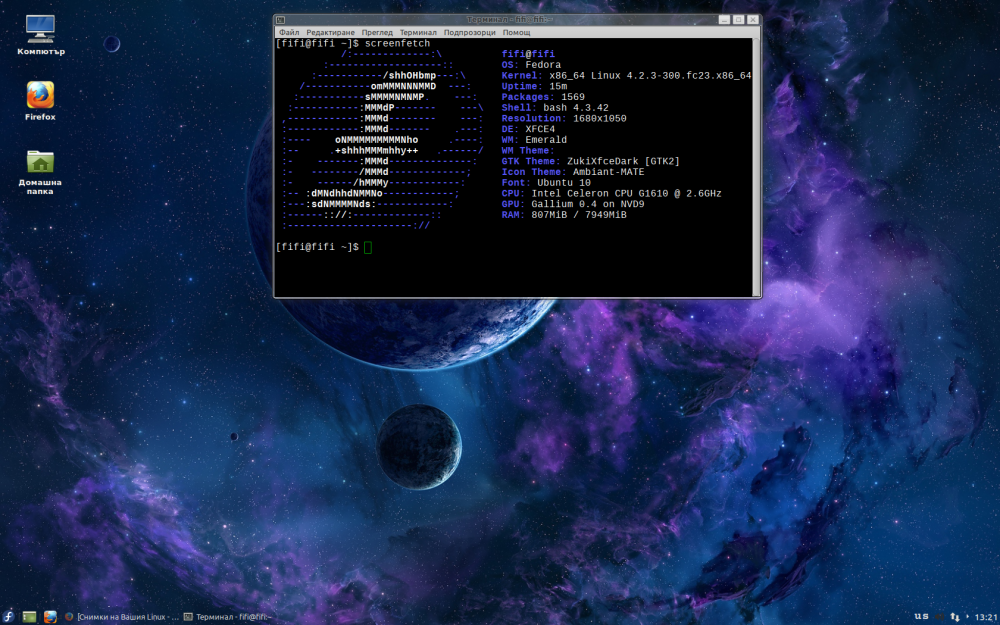Click the Kernel version line
This screenshot has width=1000, height=625.
(x=626, y=76)
